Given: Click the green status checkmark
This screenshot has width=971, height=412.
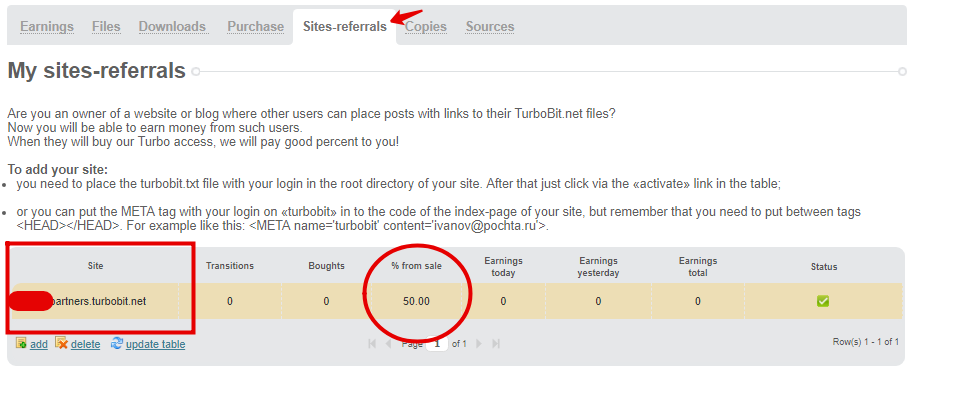Looking at the screenshot, I should (x=823, y=301).
